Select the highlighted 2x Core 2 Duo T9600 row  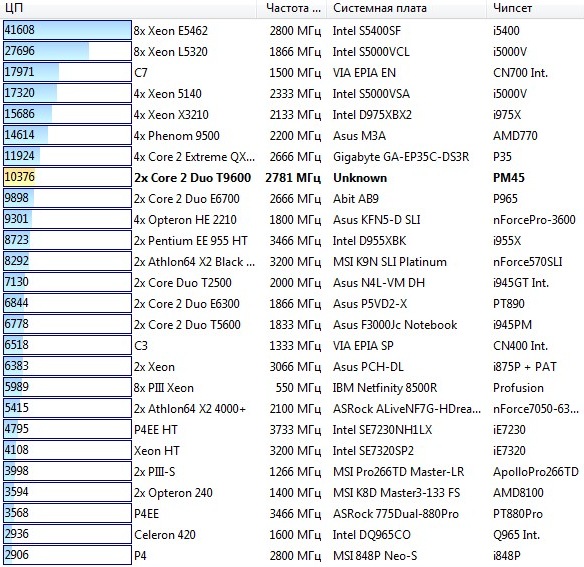click(292, 177)
